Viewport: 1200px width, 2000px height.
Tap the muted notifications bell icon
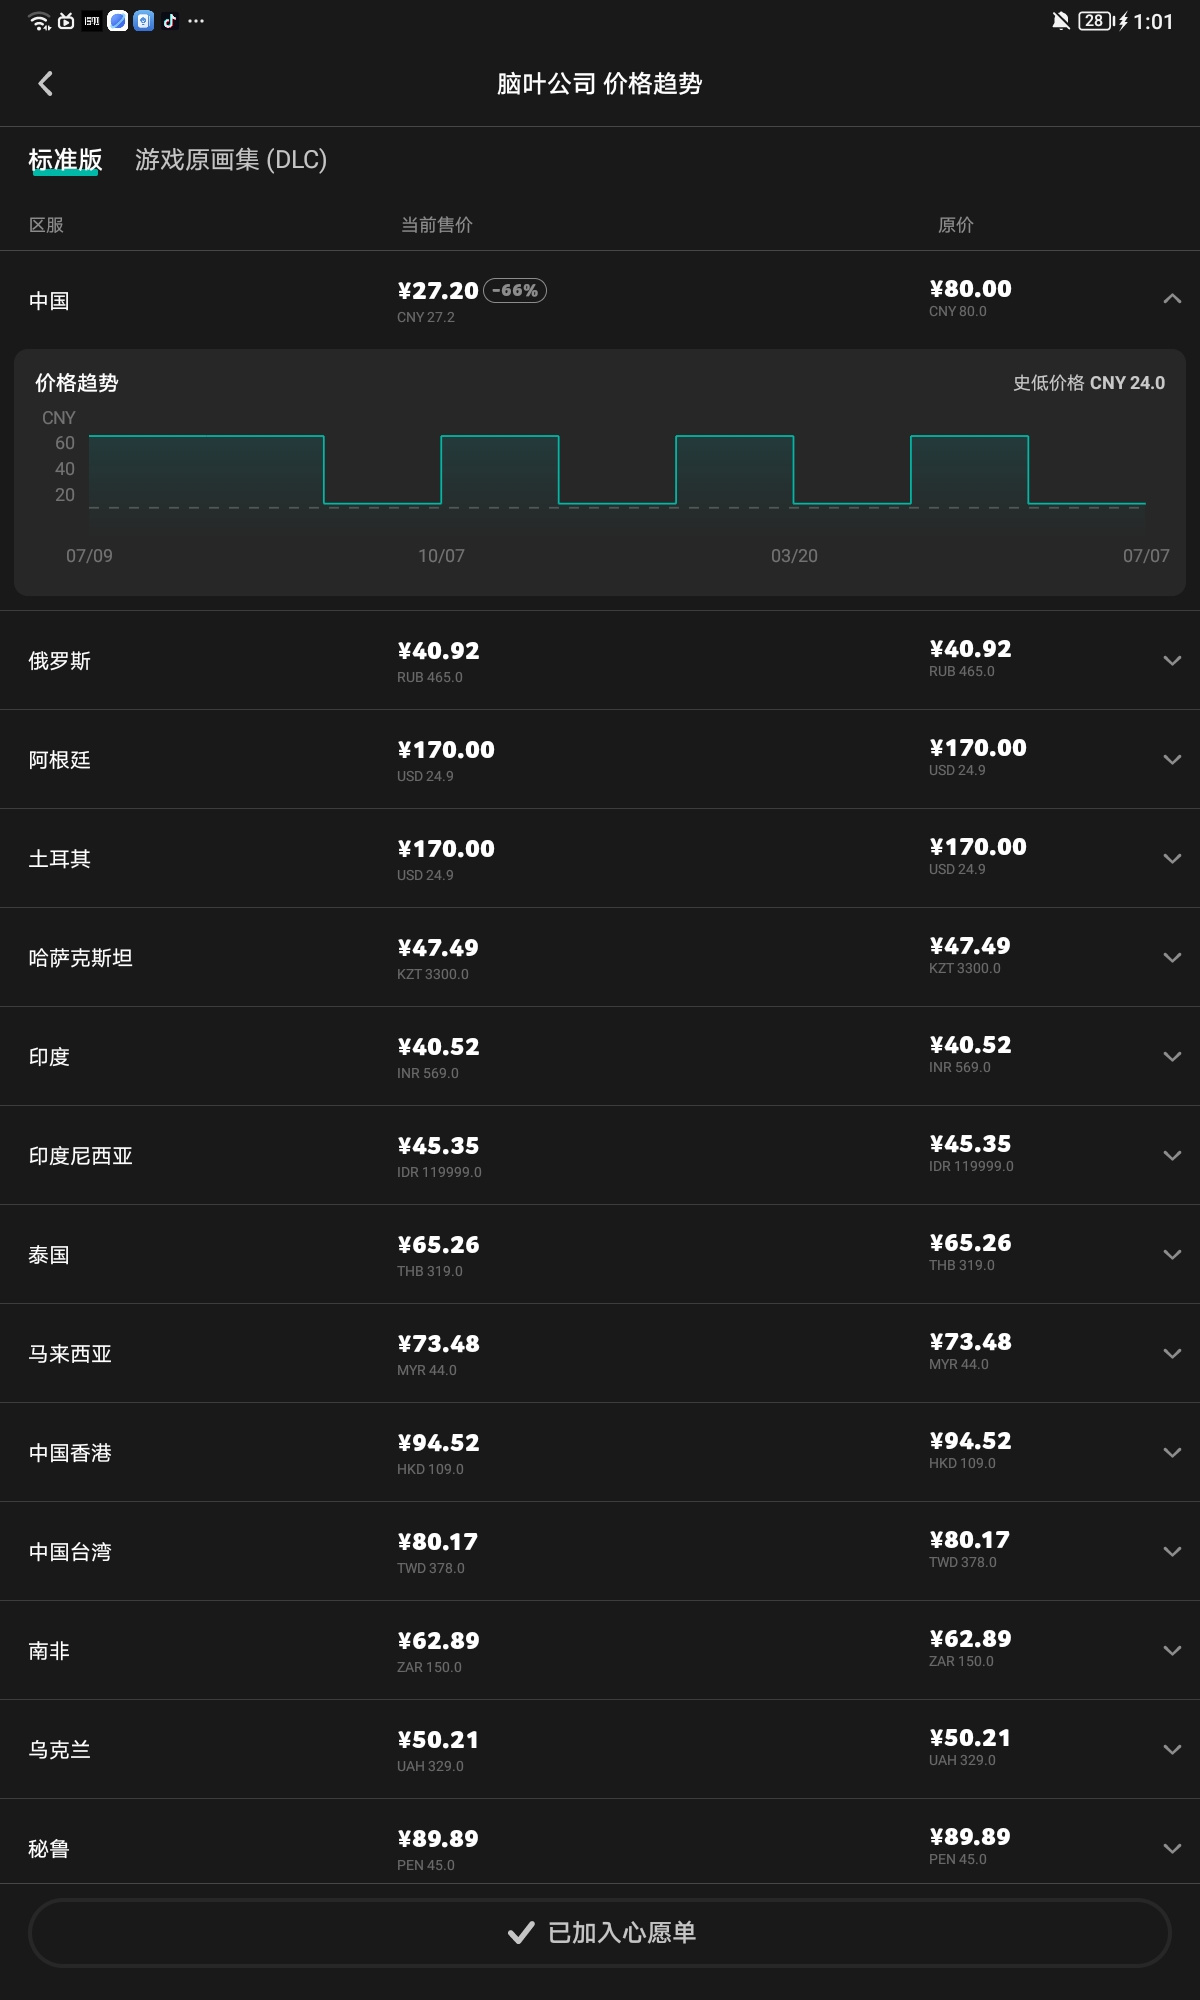pyautogui.click(x=1061, y=21)
